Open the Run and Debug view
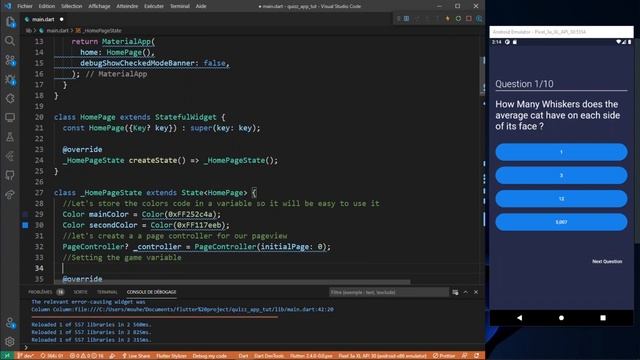Image resolution: width=640 pixels, height=360 pixels. 10,79
